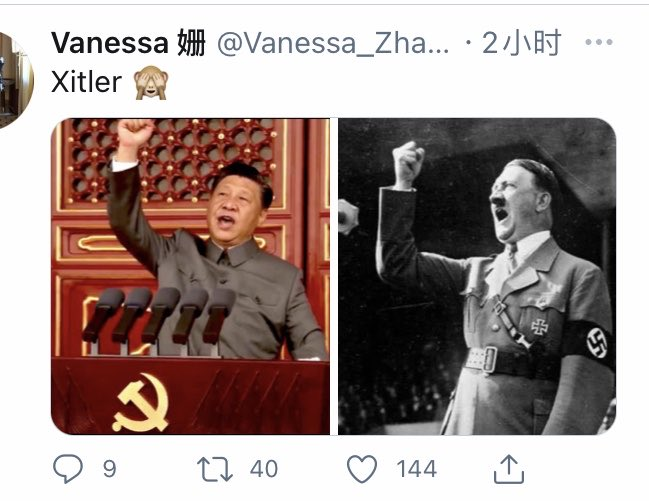Open the share upload arrow icon
649x501 pixels.
pyautogui.click(x=509, y=469)
